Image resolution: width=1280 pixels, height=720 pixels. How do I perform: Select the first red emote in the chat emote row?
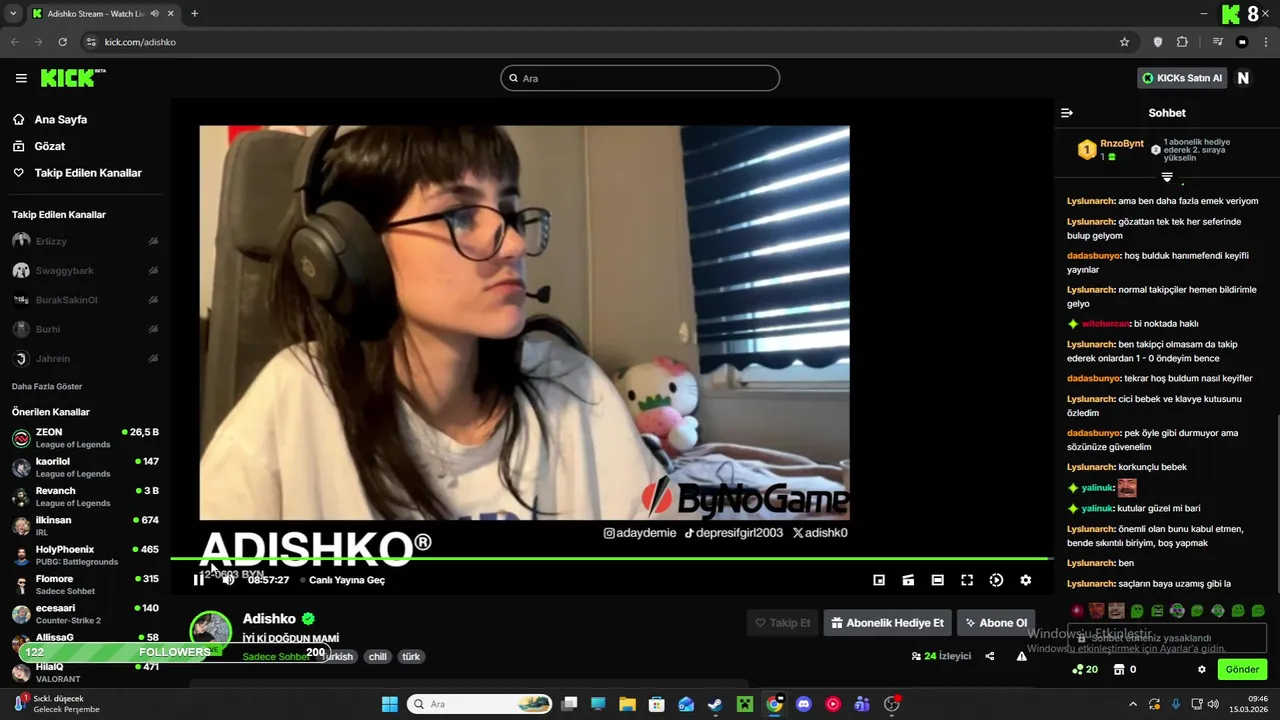click(1077, 610)
